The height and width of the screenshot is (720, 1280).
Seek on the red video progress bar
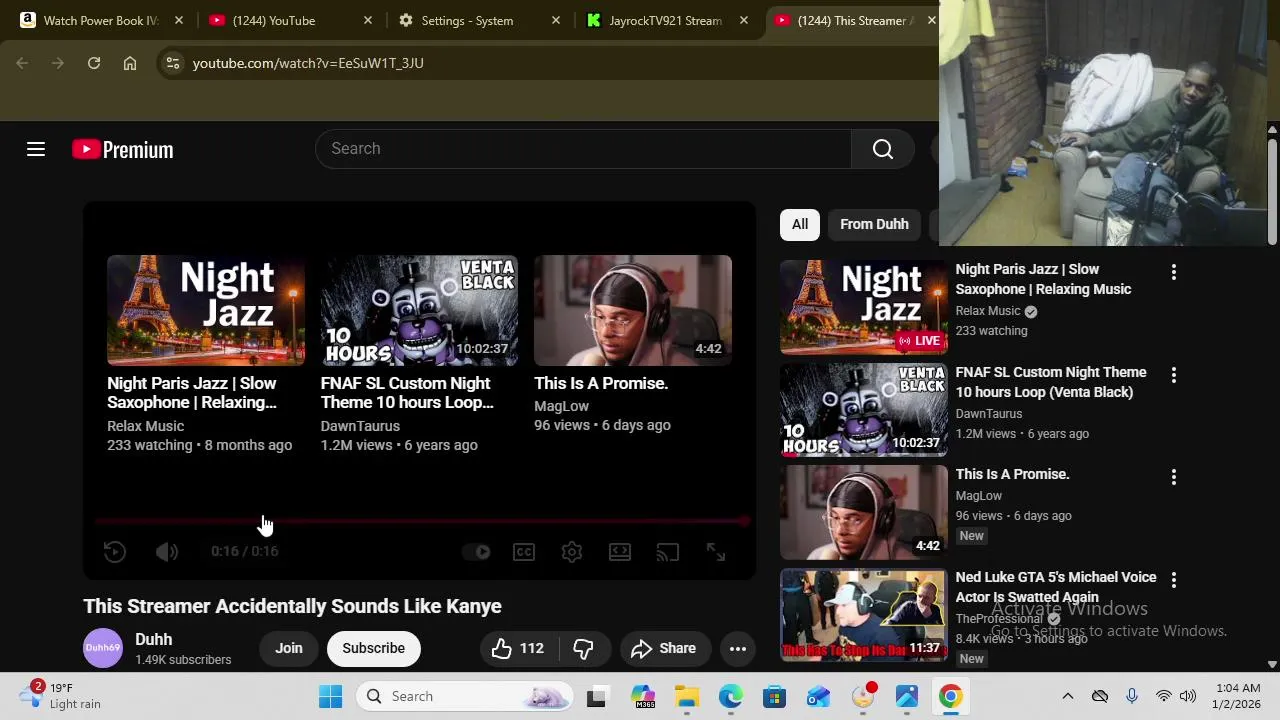click(x=421, y=521)
